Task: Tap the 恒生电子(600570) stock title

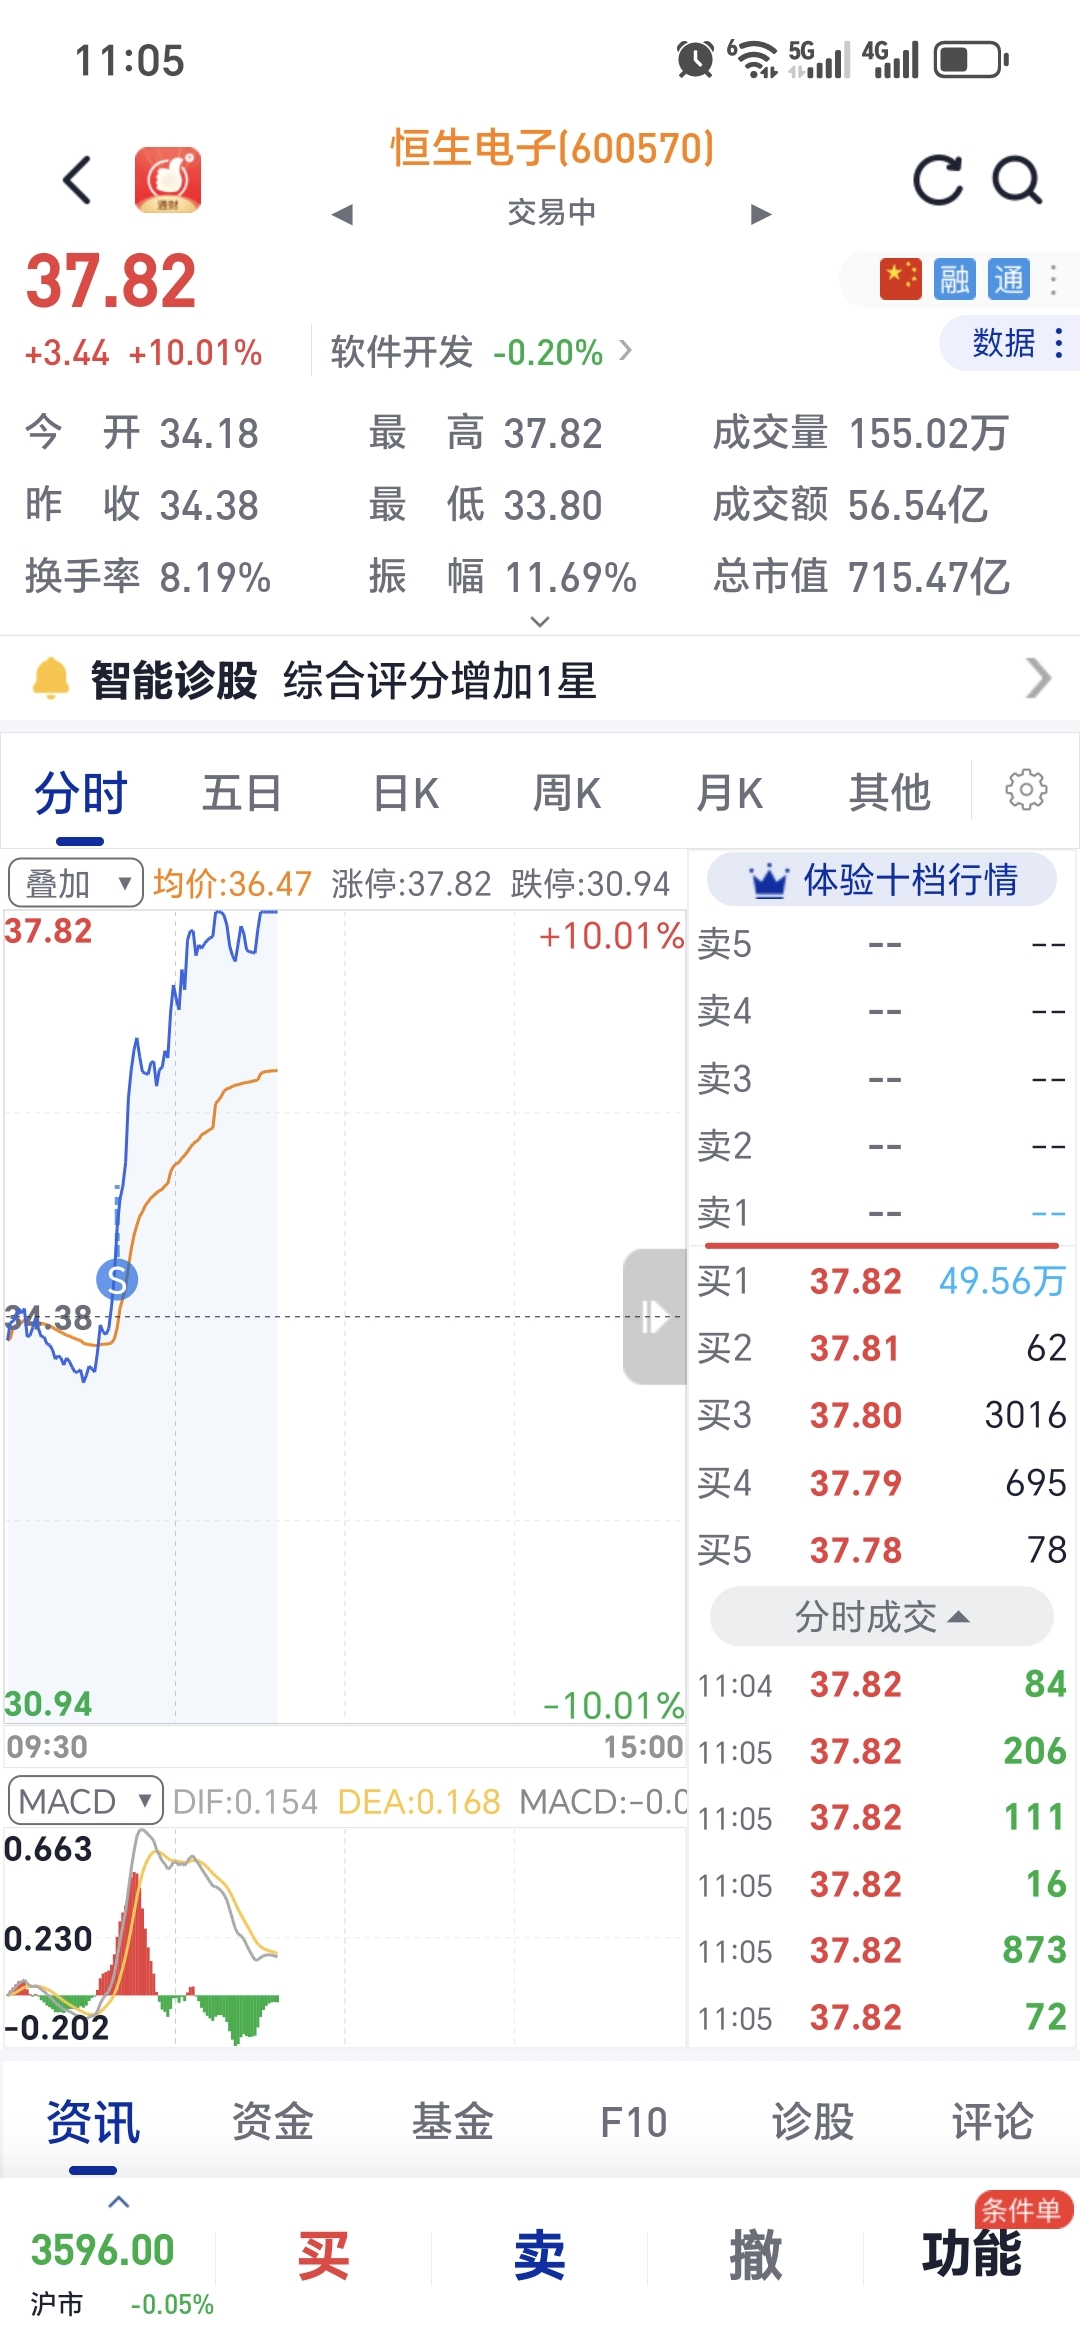Action: 553,148
